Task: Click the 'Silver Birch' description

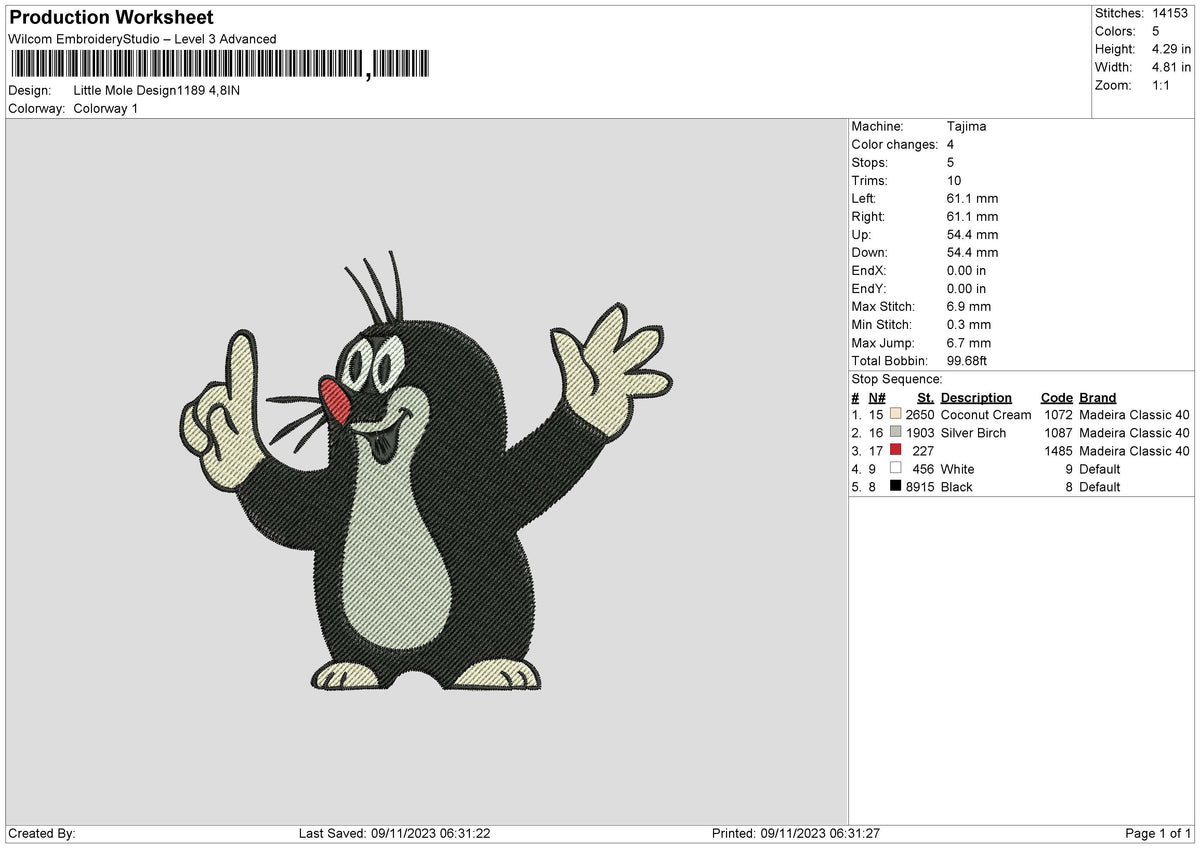Action: pyautogui.click(x=973, y=432)
